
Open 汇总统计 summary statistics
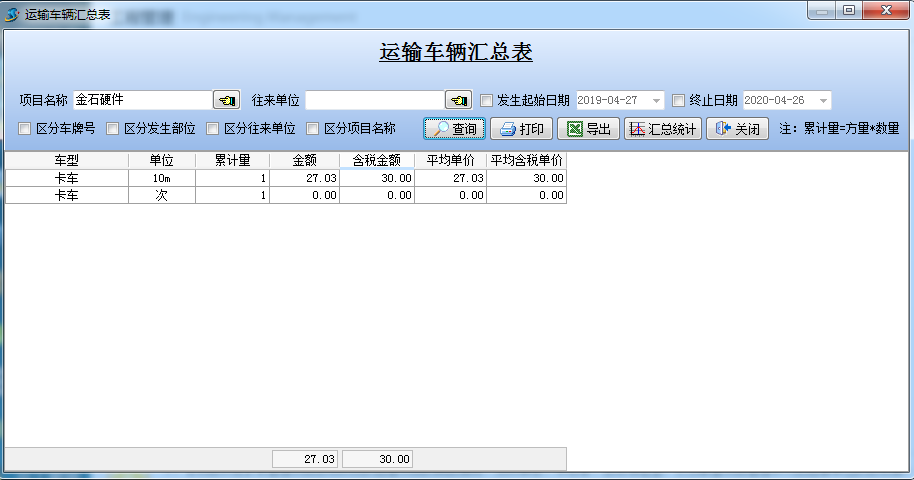coord(663,129)
